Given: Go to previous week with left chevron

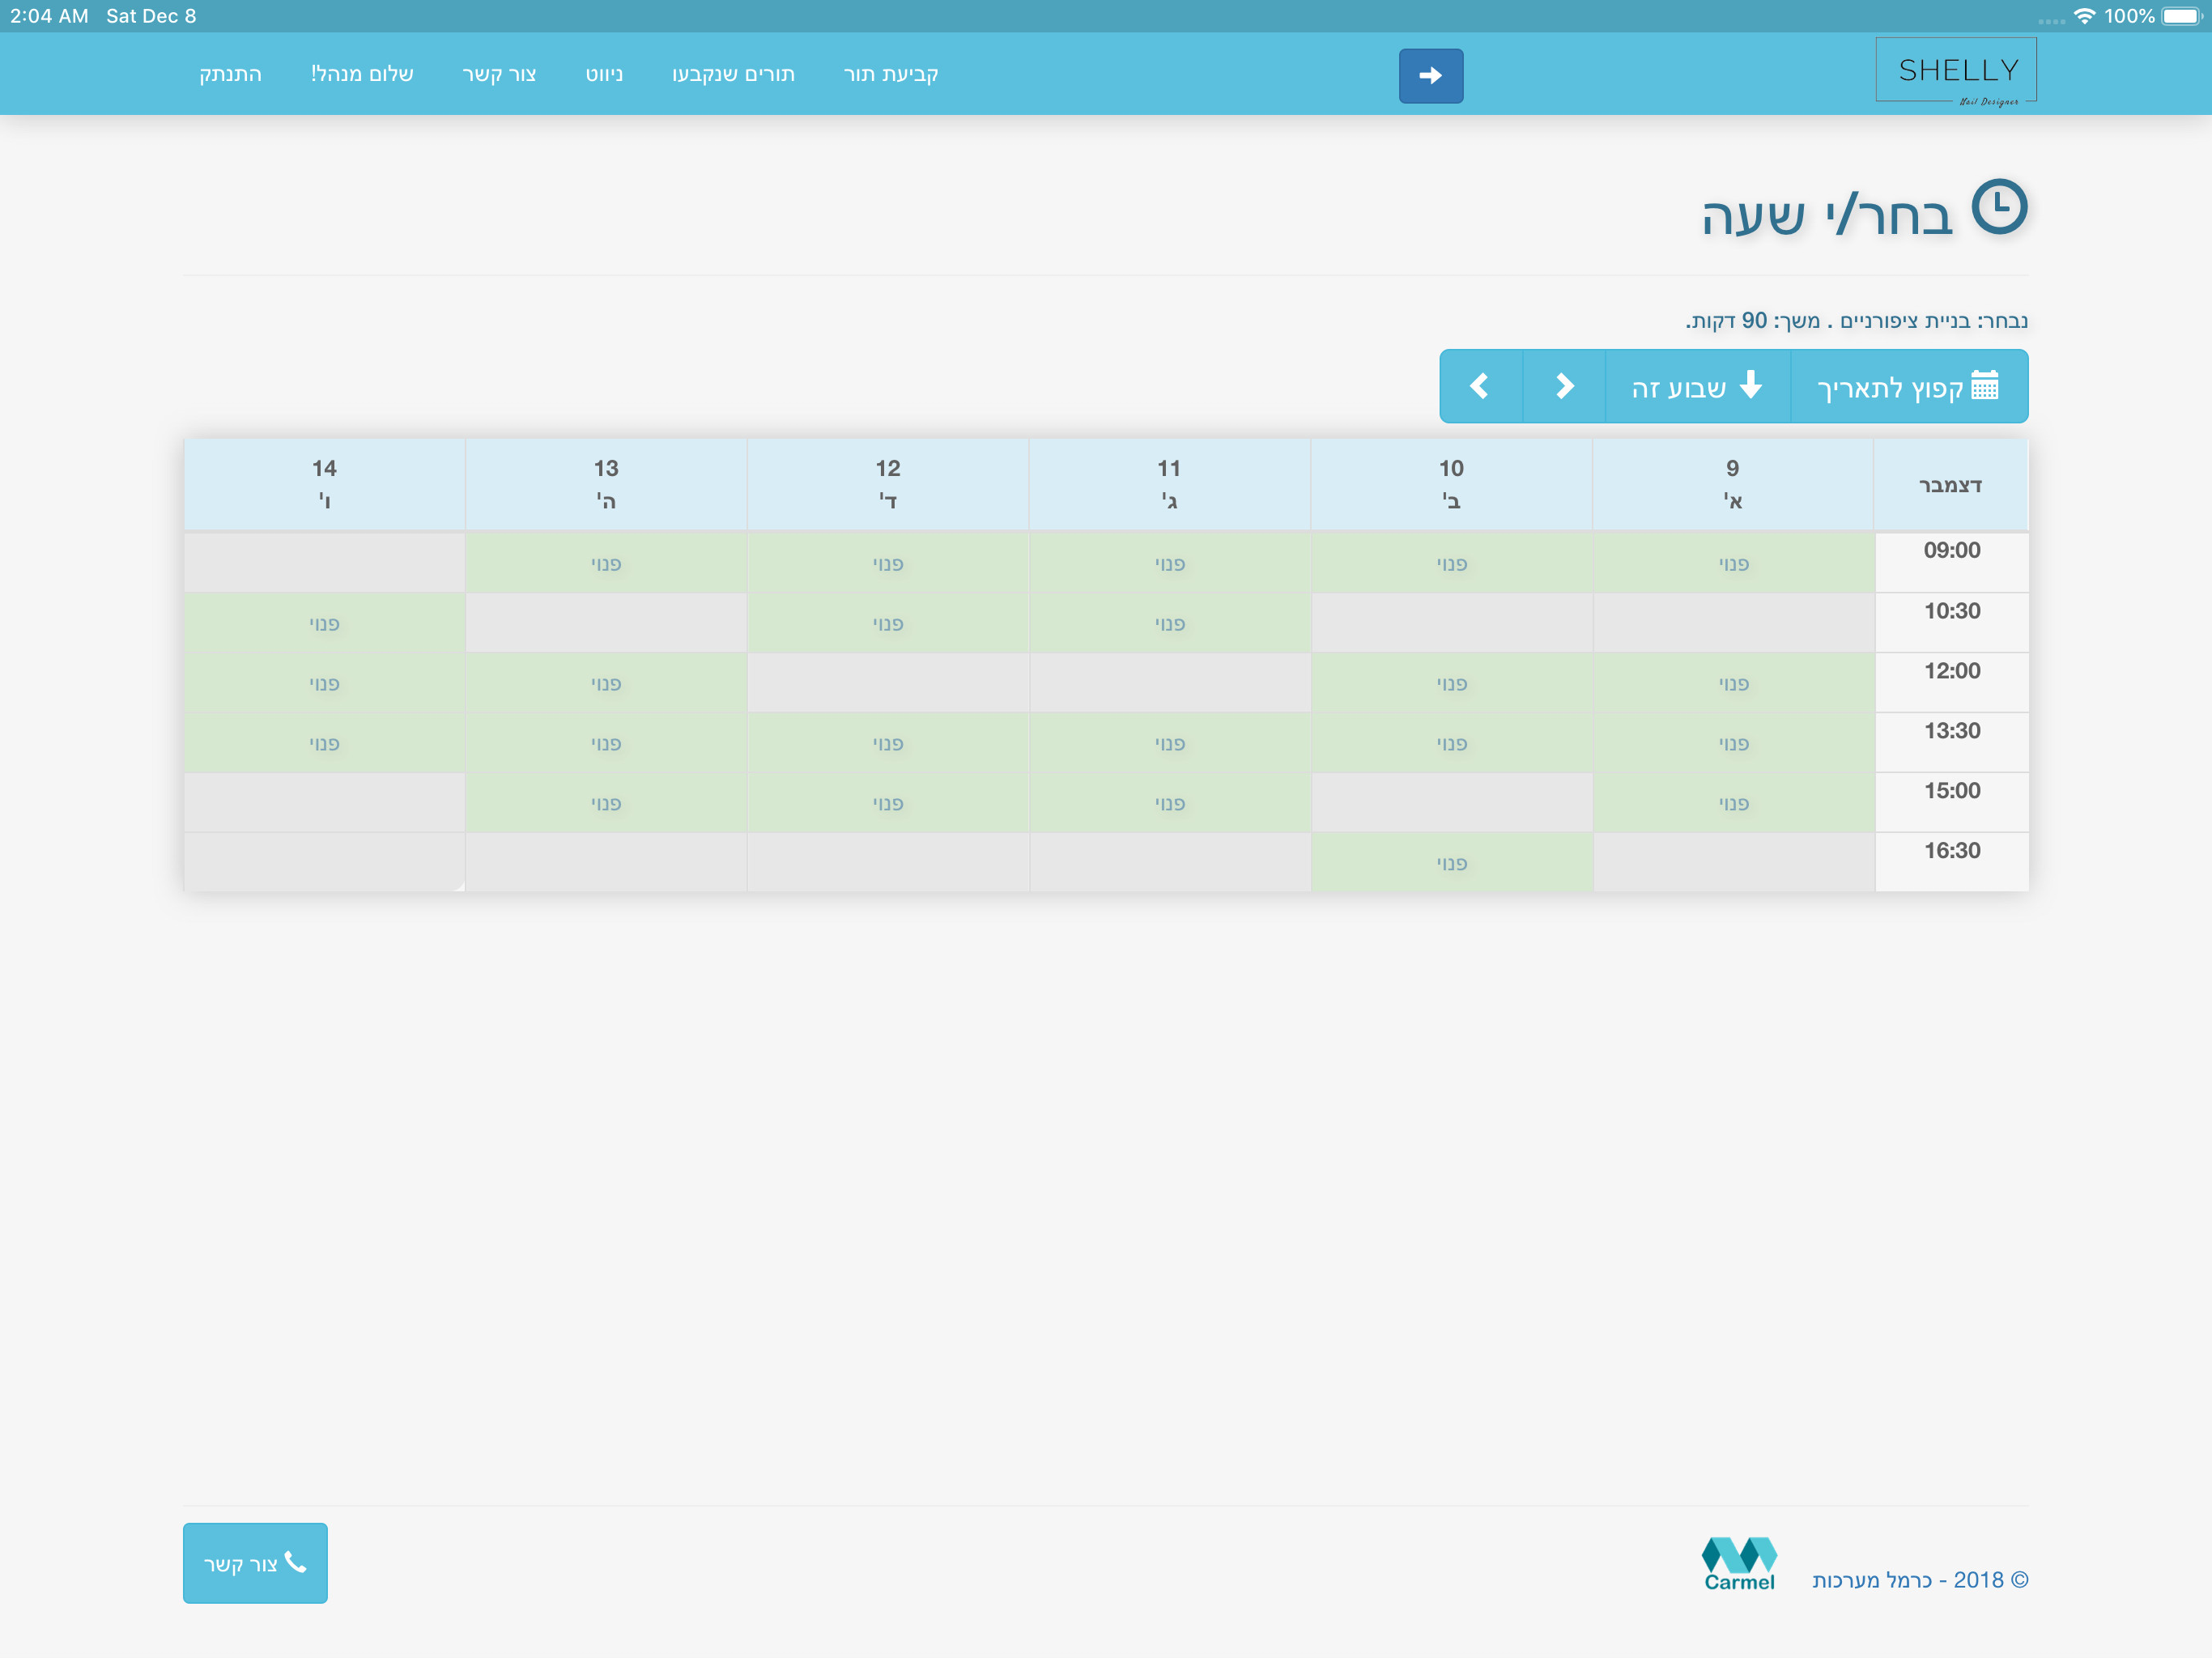Looking at the screenshot, I should click(1480, 386).
